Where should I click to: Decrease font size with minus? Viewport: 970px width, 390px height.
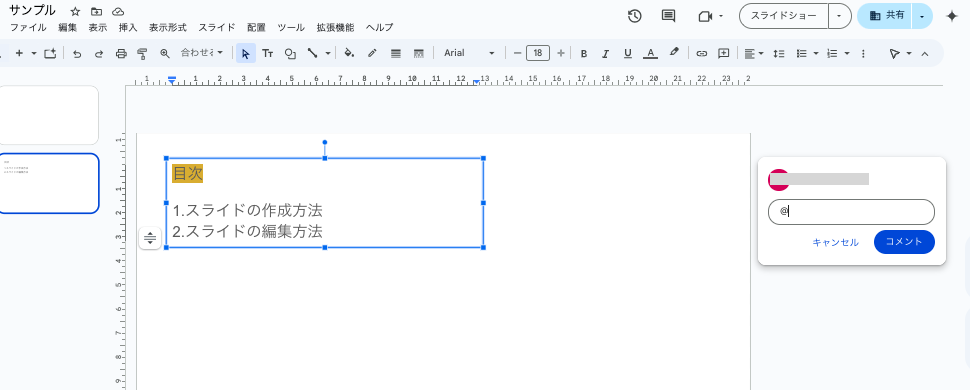pos(517,53)
